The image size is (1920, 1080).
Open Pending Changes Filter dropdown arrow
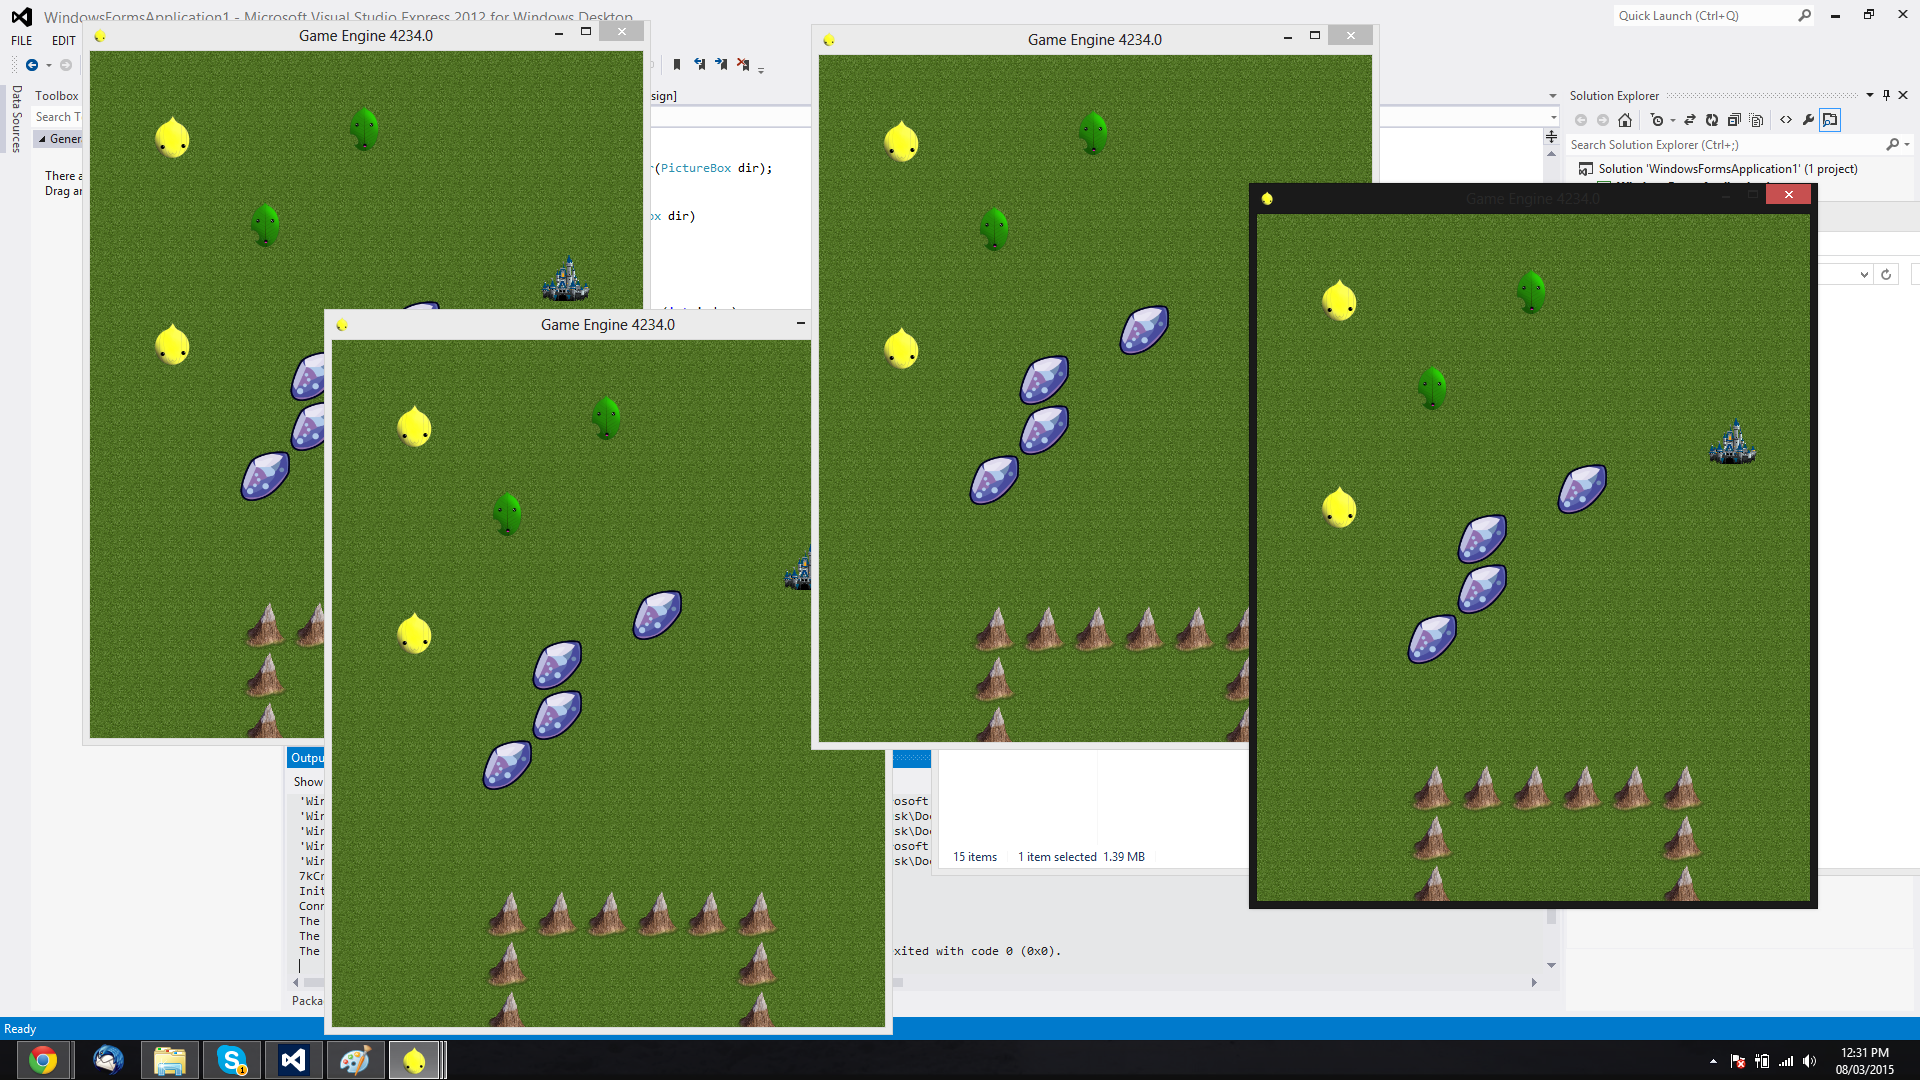click(x=1673, y=121)
